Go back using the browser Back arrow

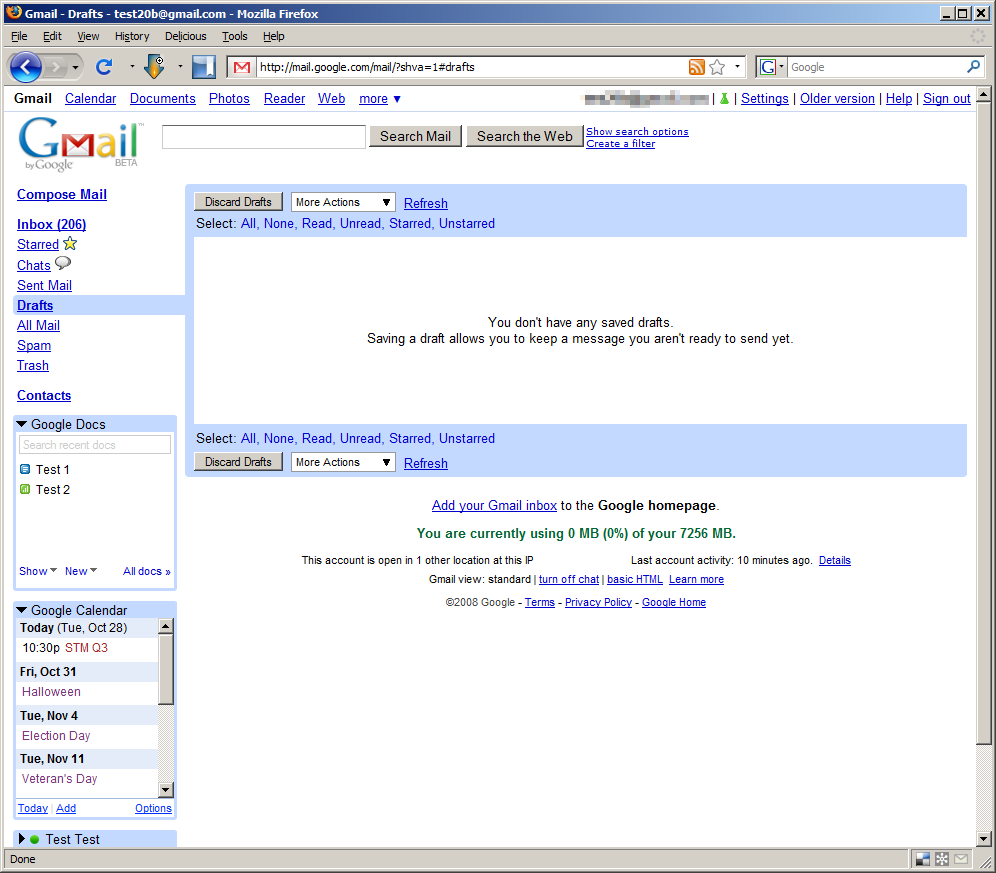(x=26, y=67)
